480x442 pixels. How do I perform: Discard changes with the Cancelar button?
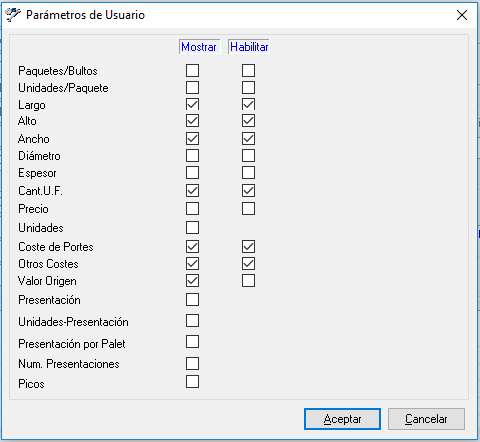point(426,419)
